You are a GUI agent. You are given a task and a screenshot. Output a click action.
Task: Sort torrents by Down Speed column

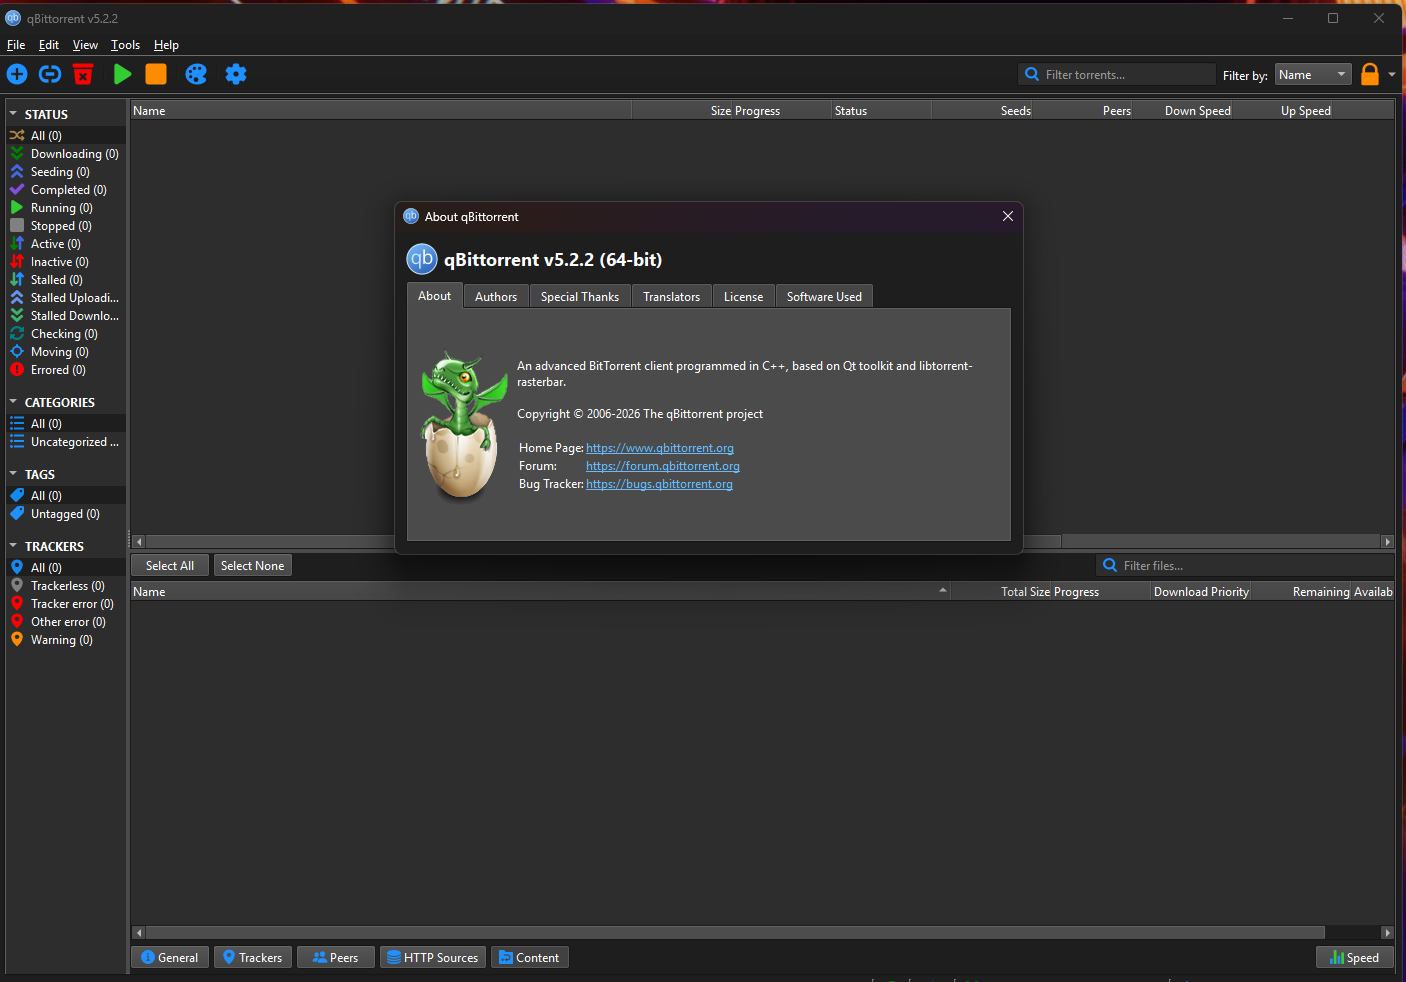1183,111
